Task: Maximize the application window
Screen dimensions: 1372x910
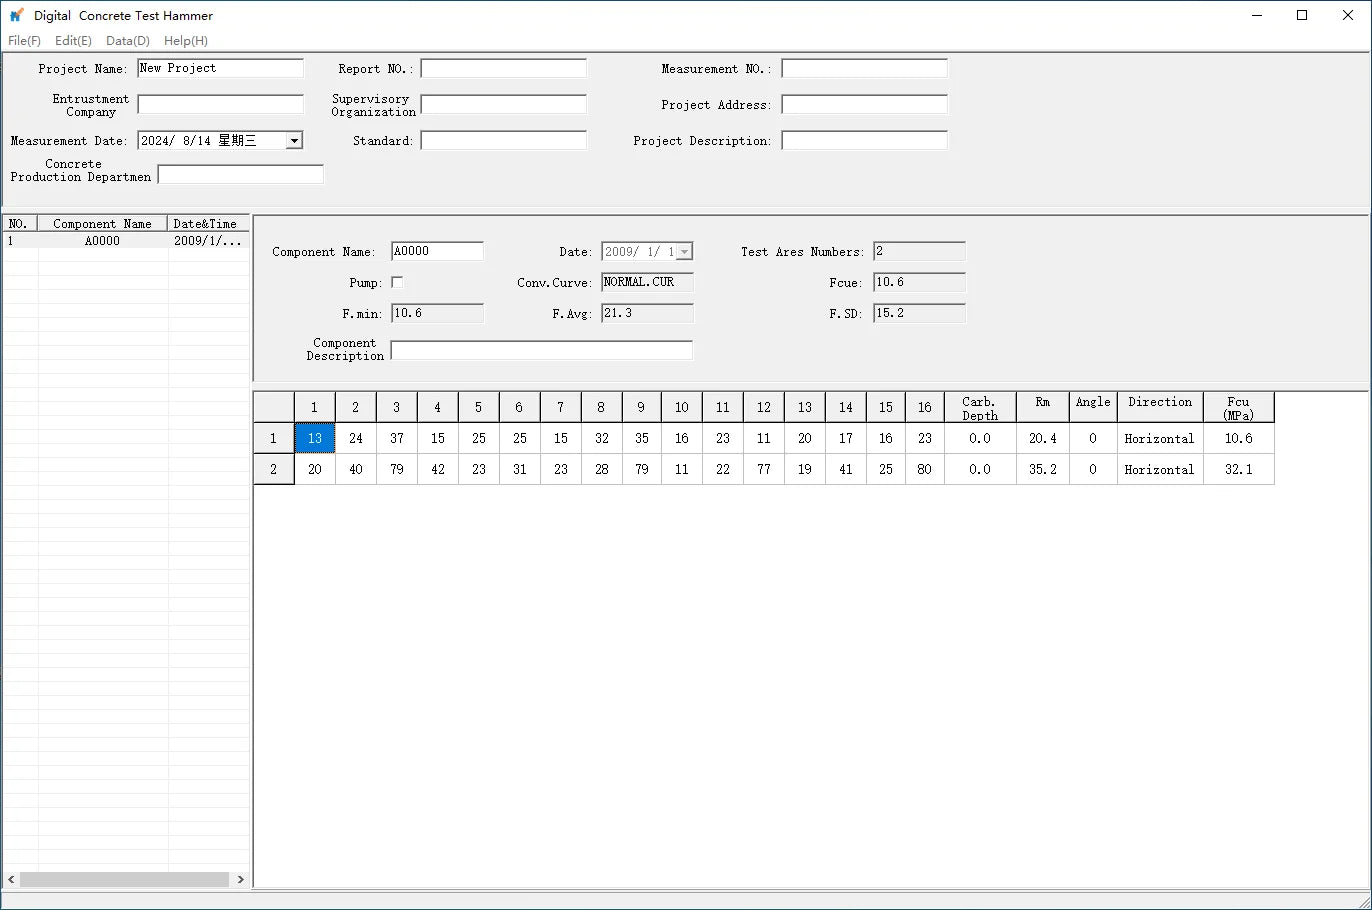Action: (x=1302, y=15)
